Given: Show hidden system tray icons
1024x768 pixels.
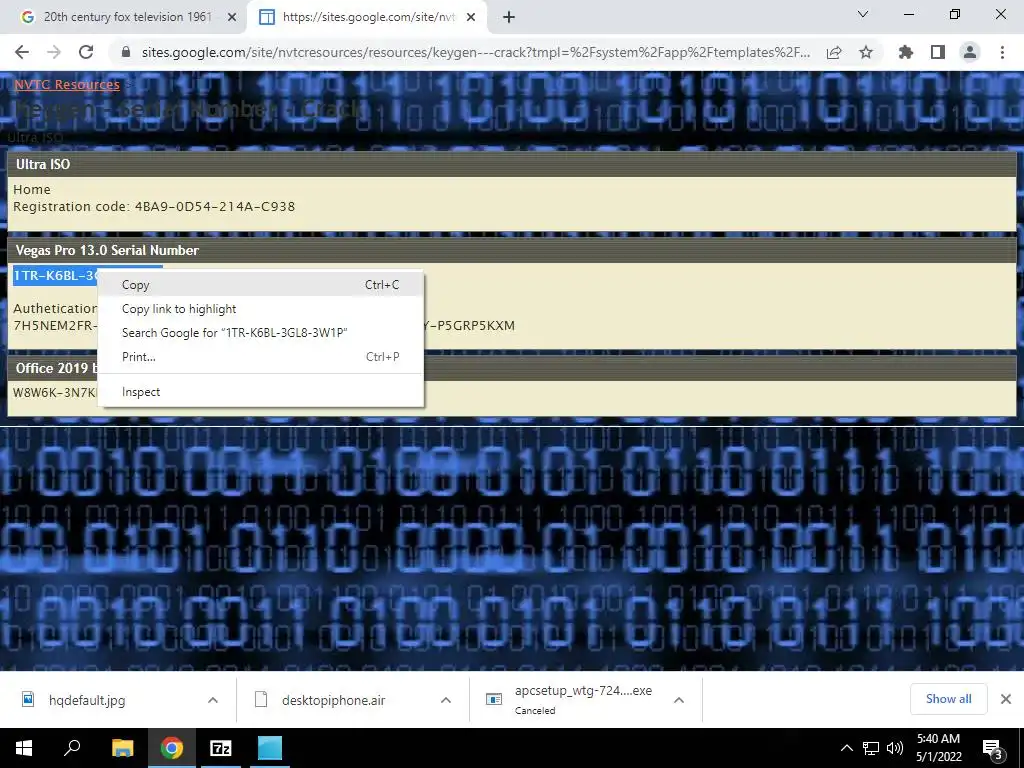Looking at the screenshot, I should 846,748.
